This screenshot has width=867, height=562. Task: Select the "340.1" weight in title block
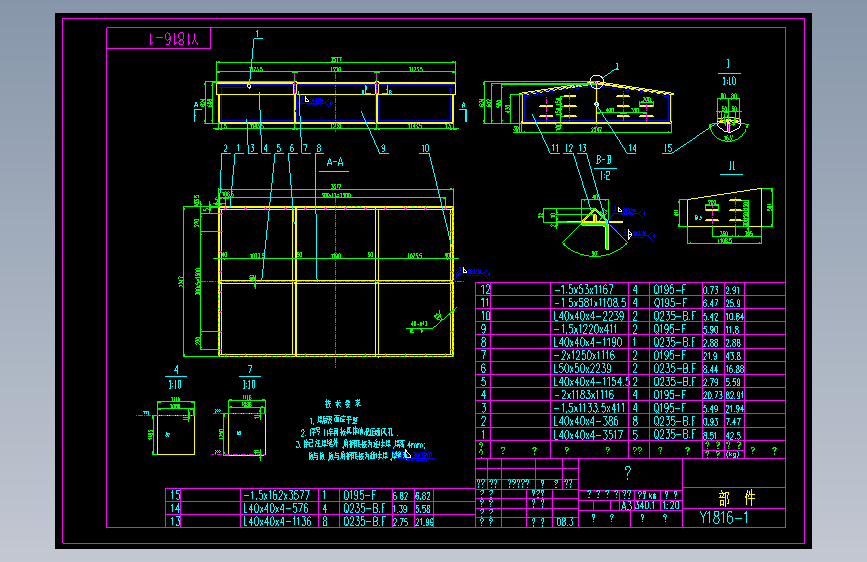[x=645, y=506]
